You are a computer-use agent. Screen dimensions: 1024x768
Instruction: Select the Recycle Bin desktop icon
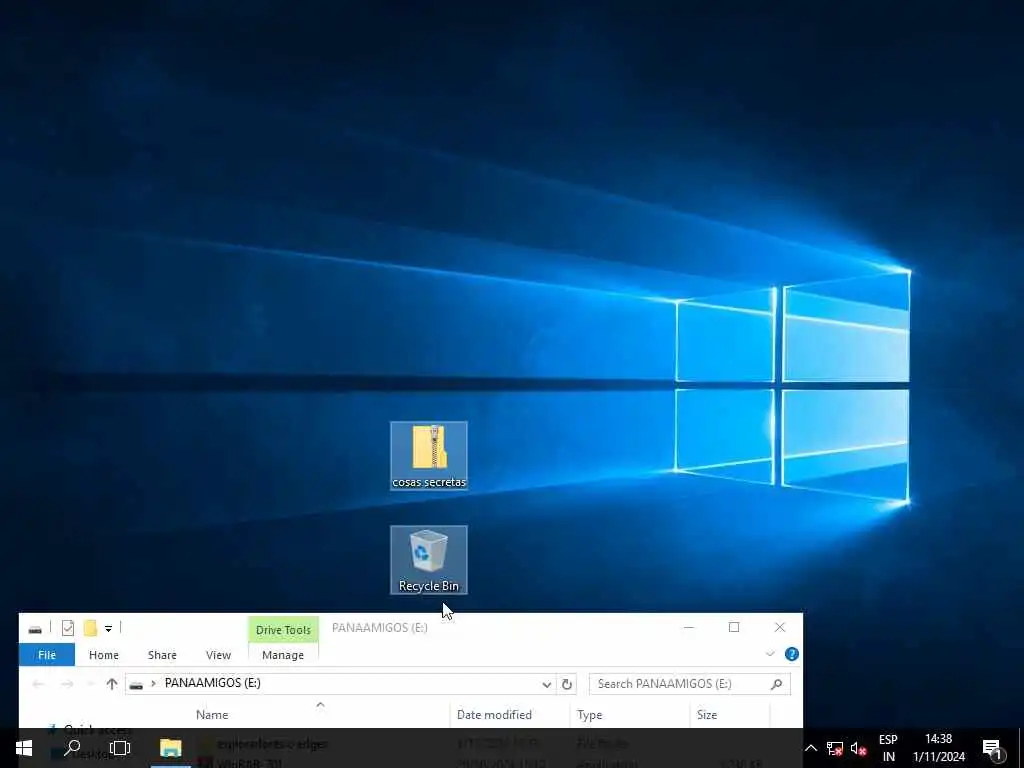tap(428, 560)
